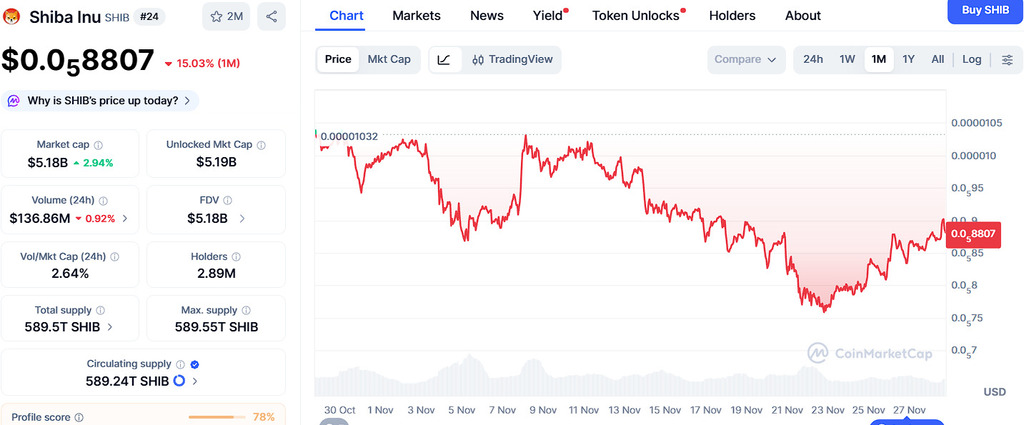Click the Profile score progress bar
Viewport: 1024px width, 425px height.
tap(218, 417)
